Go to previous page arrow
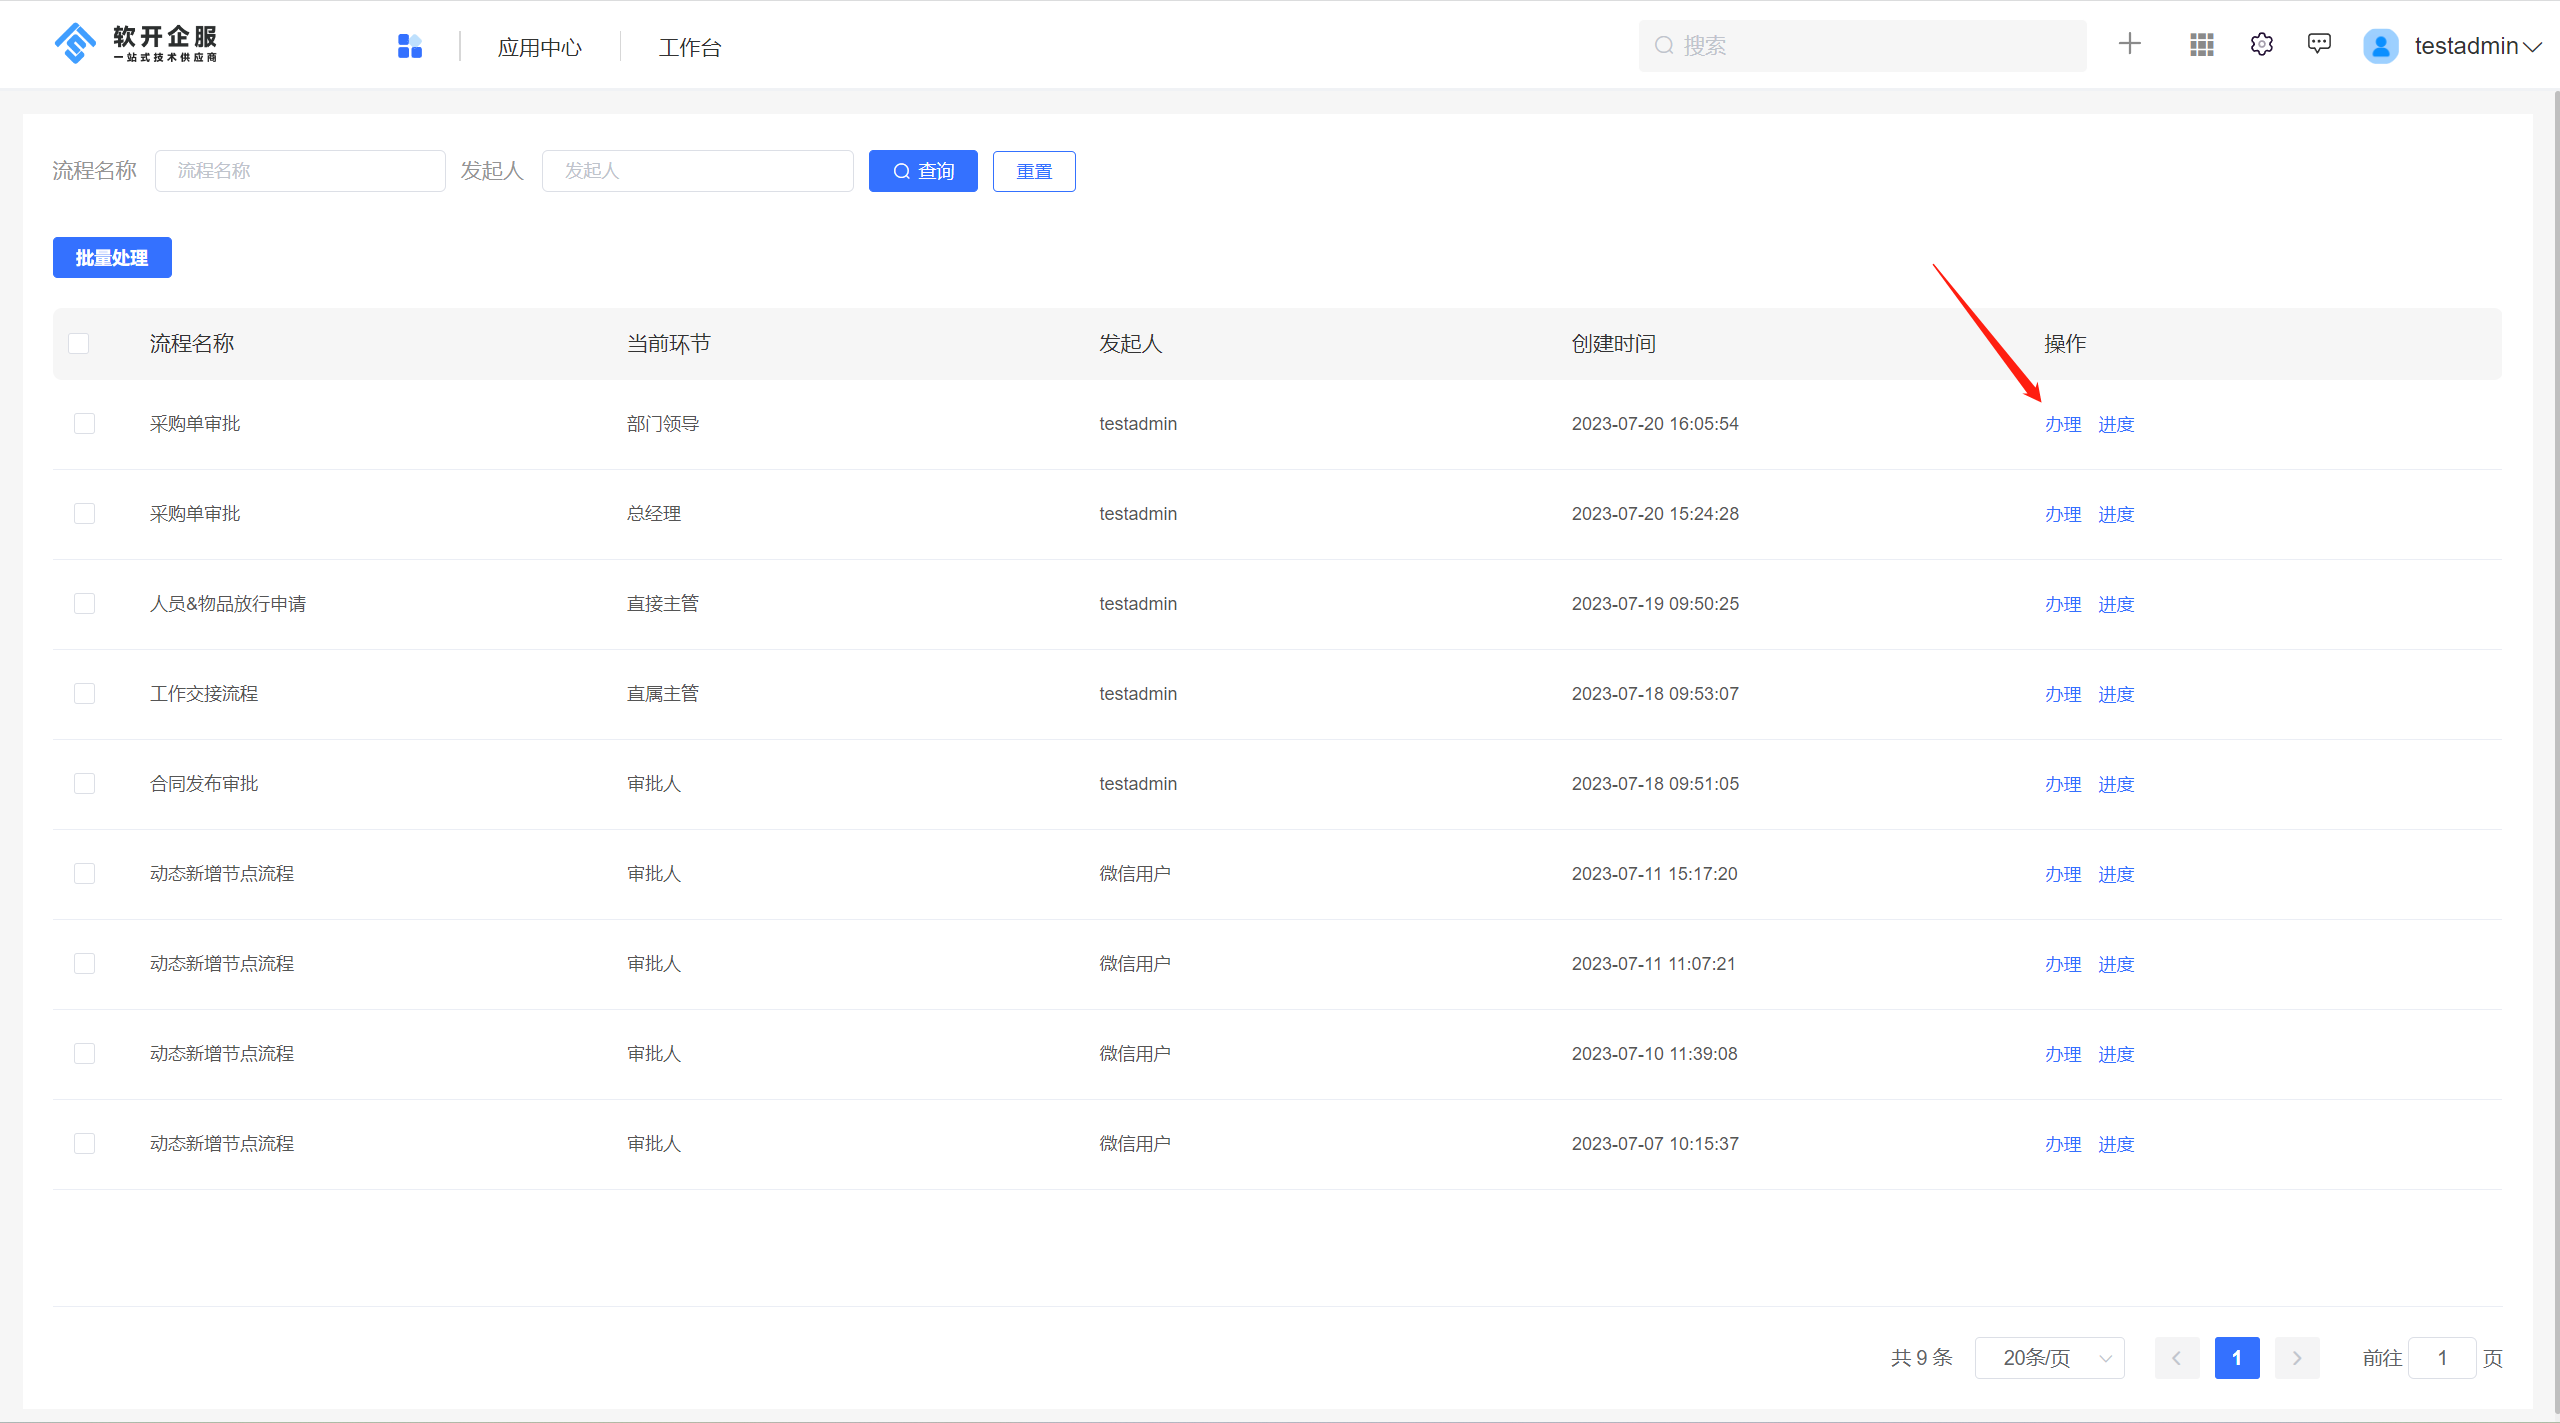The height and width of the screenshot is (1423, 2560). 2177,1358
